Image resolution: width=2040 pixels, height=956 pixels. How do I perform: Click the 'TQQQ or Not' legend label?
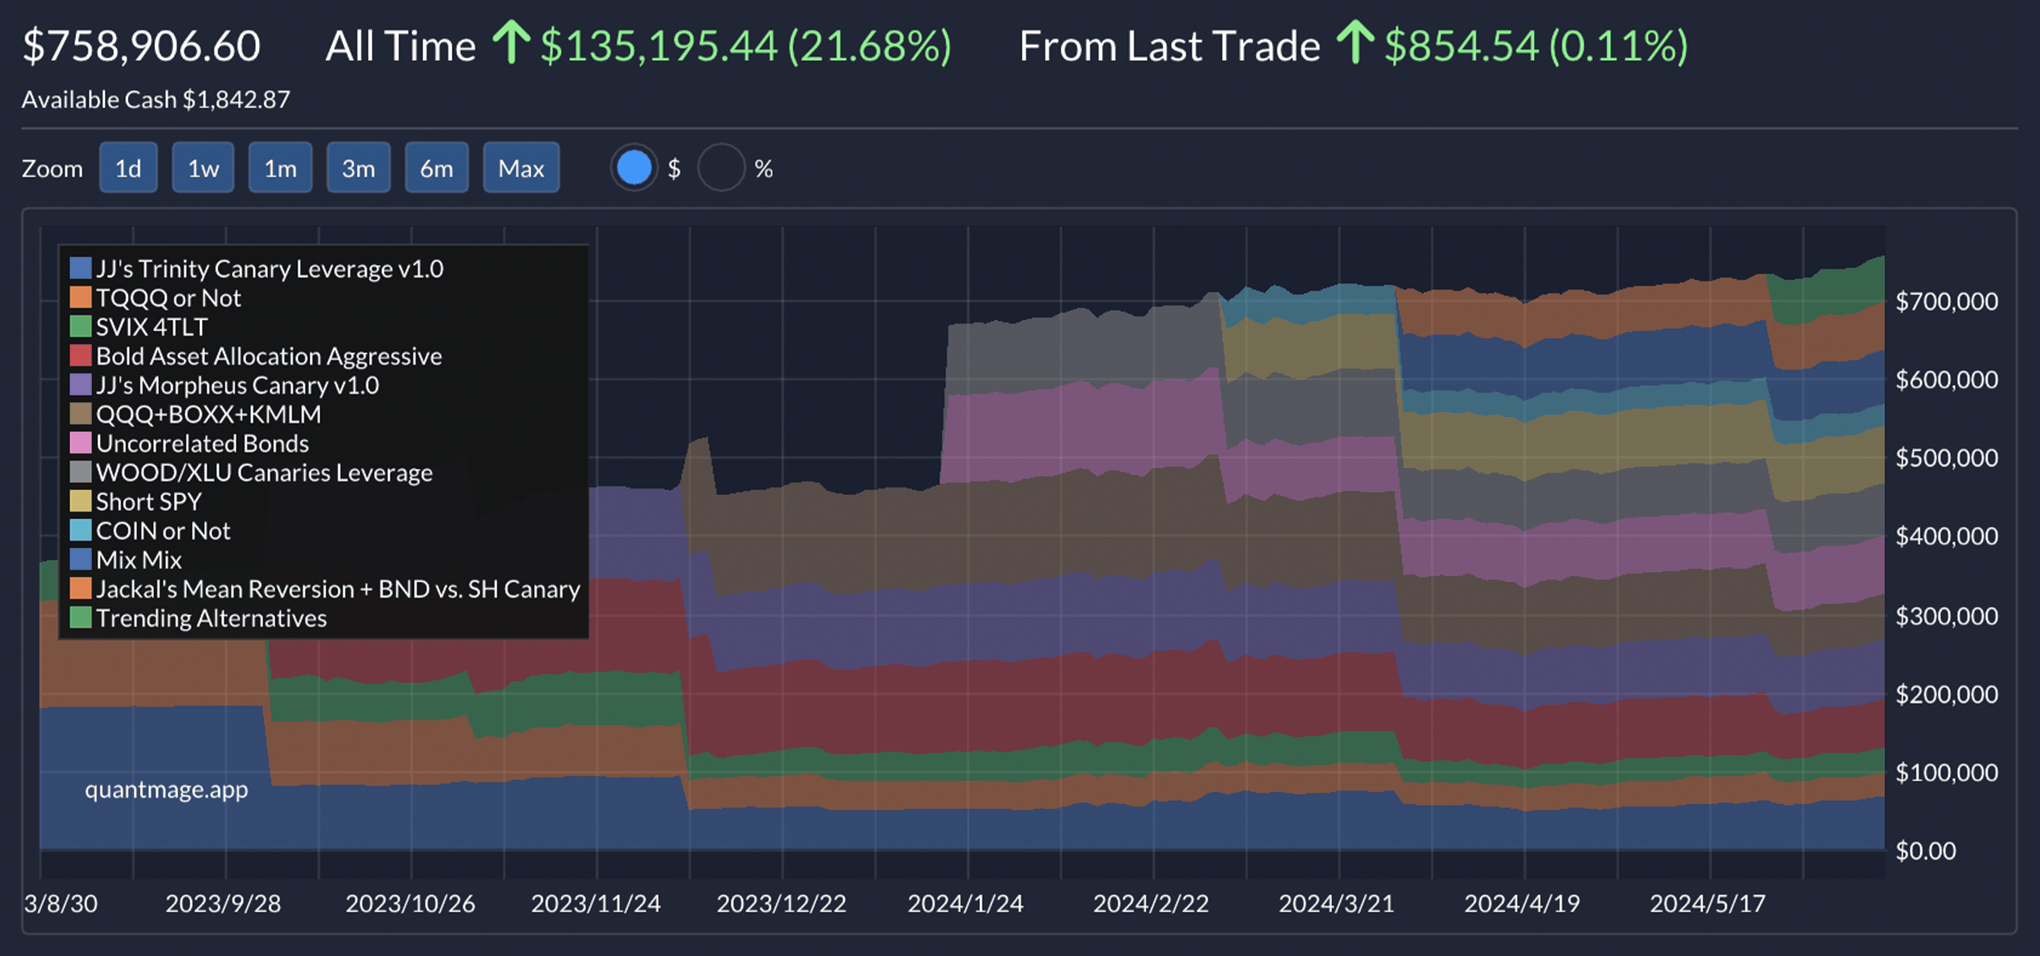168,298
